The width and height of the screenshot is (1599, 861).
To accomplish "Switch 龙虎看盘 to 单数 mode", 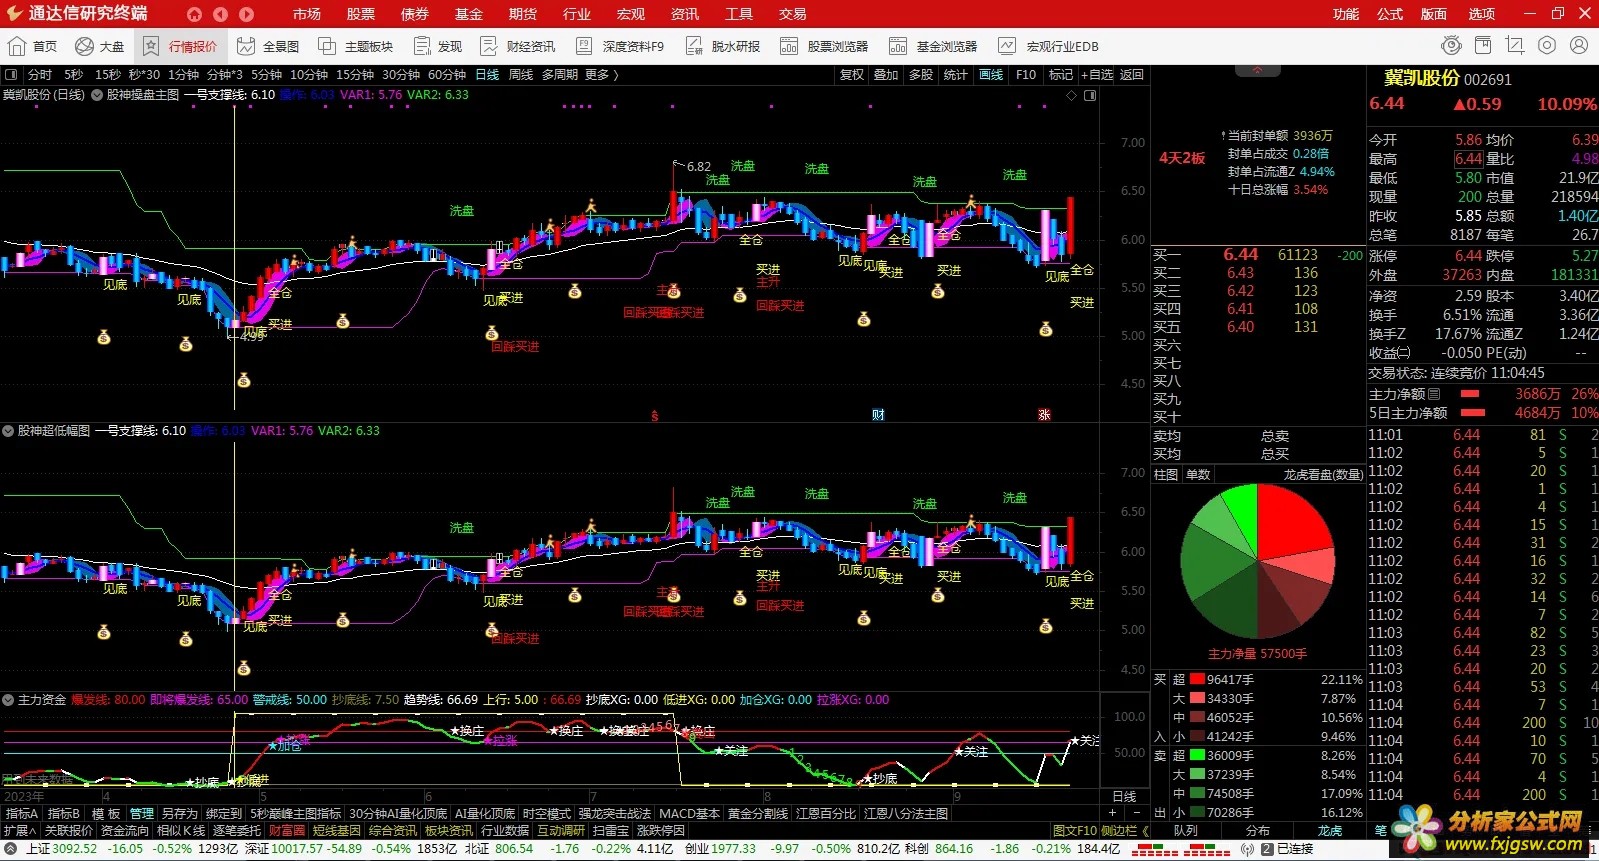I will (x=1198, y=474).
